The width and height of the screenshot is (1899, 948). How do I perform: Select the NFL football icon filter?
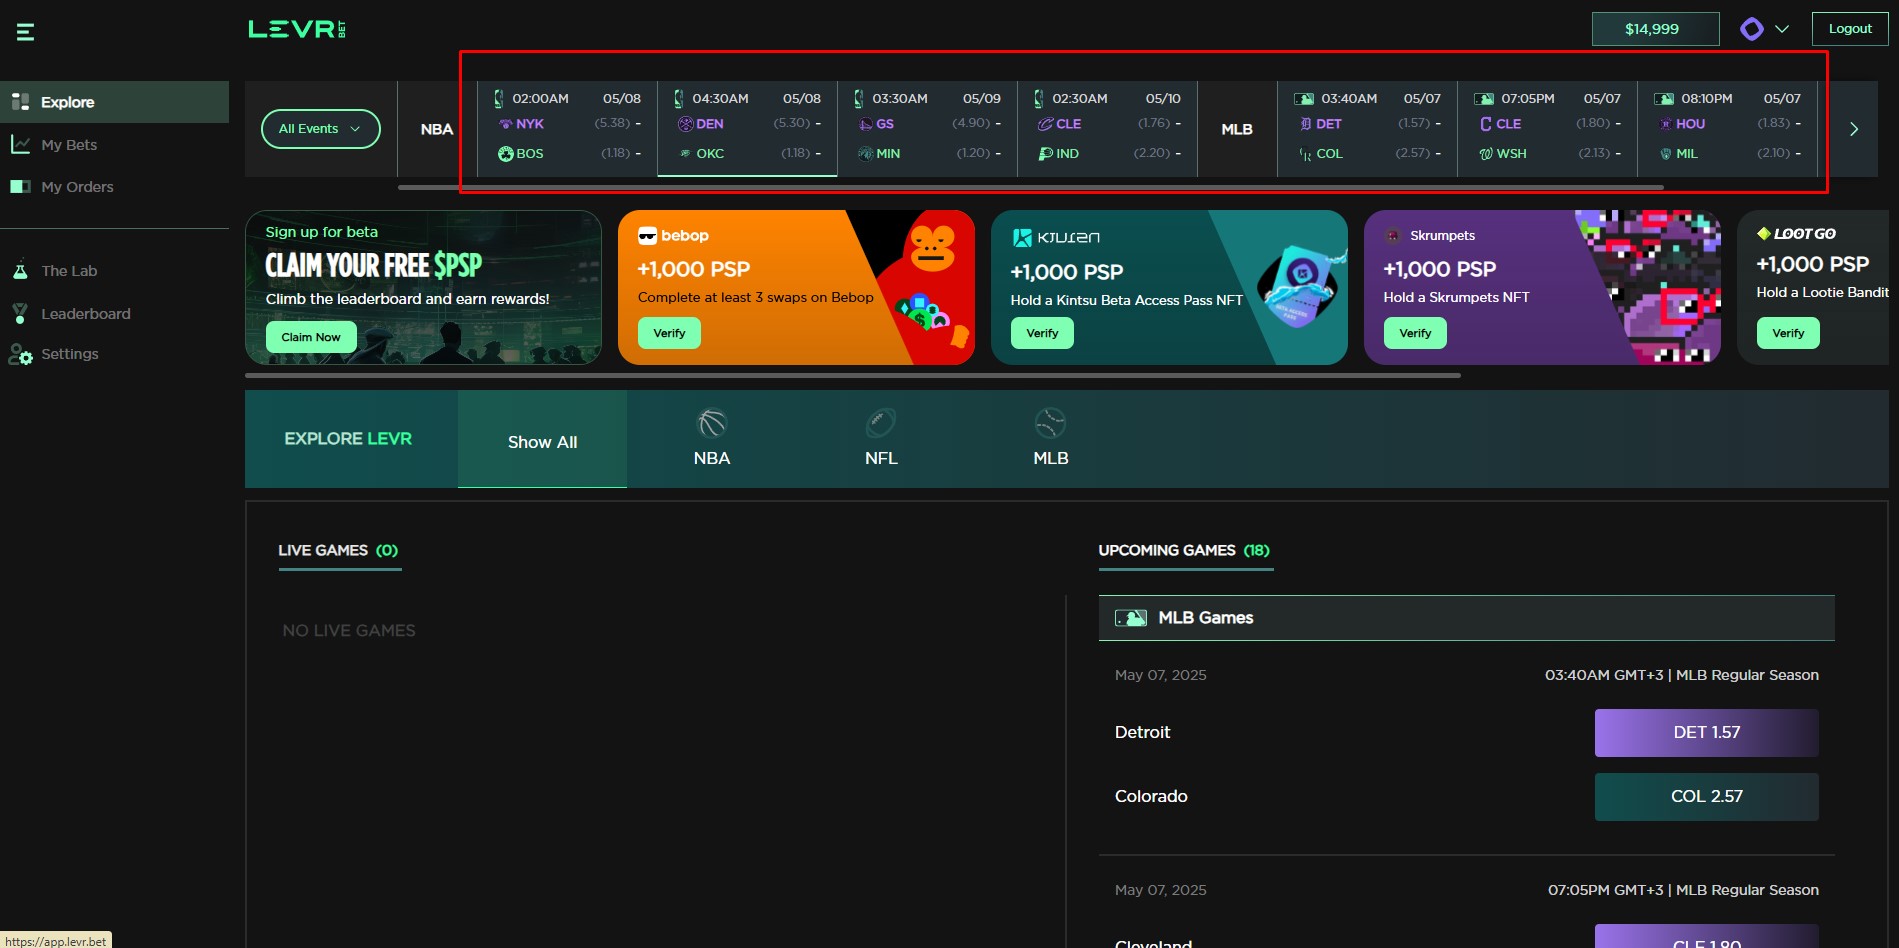pyautogui.click(x=880, y=424)
